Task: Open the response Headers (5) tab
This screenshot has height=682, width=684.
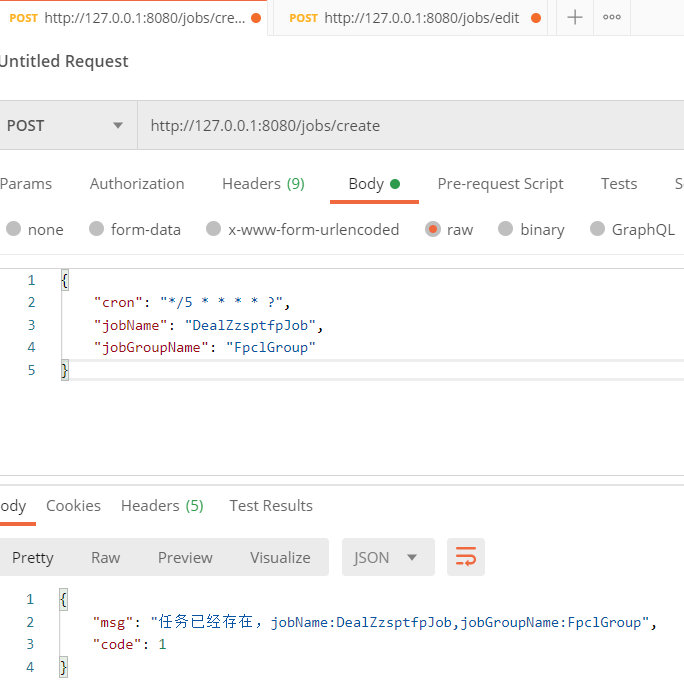Action: (162, 506)
